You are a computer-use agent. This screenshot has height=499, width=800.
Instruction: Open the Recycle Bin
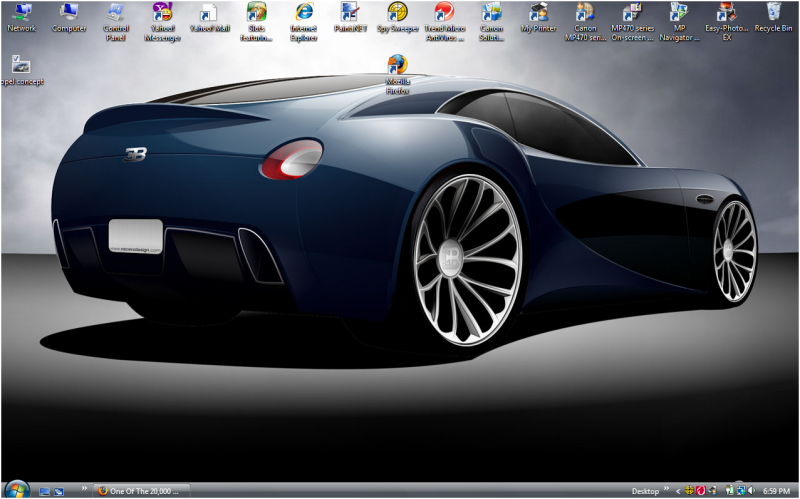pyautogui.click(x=774, y=14)
